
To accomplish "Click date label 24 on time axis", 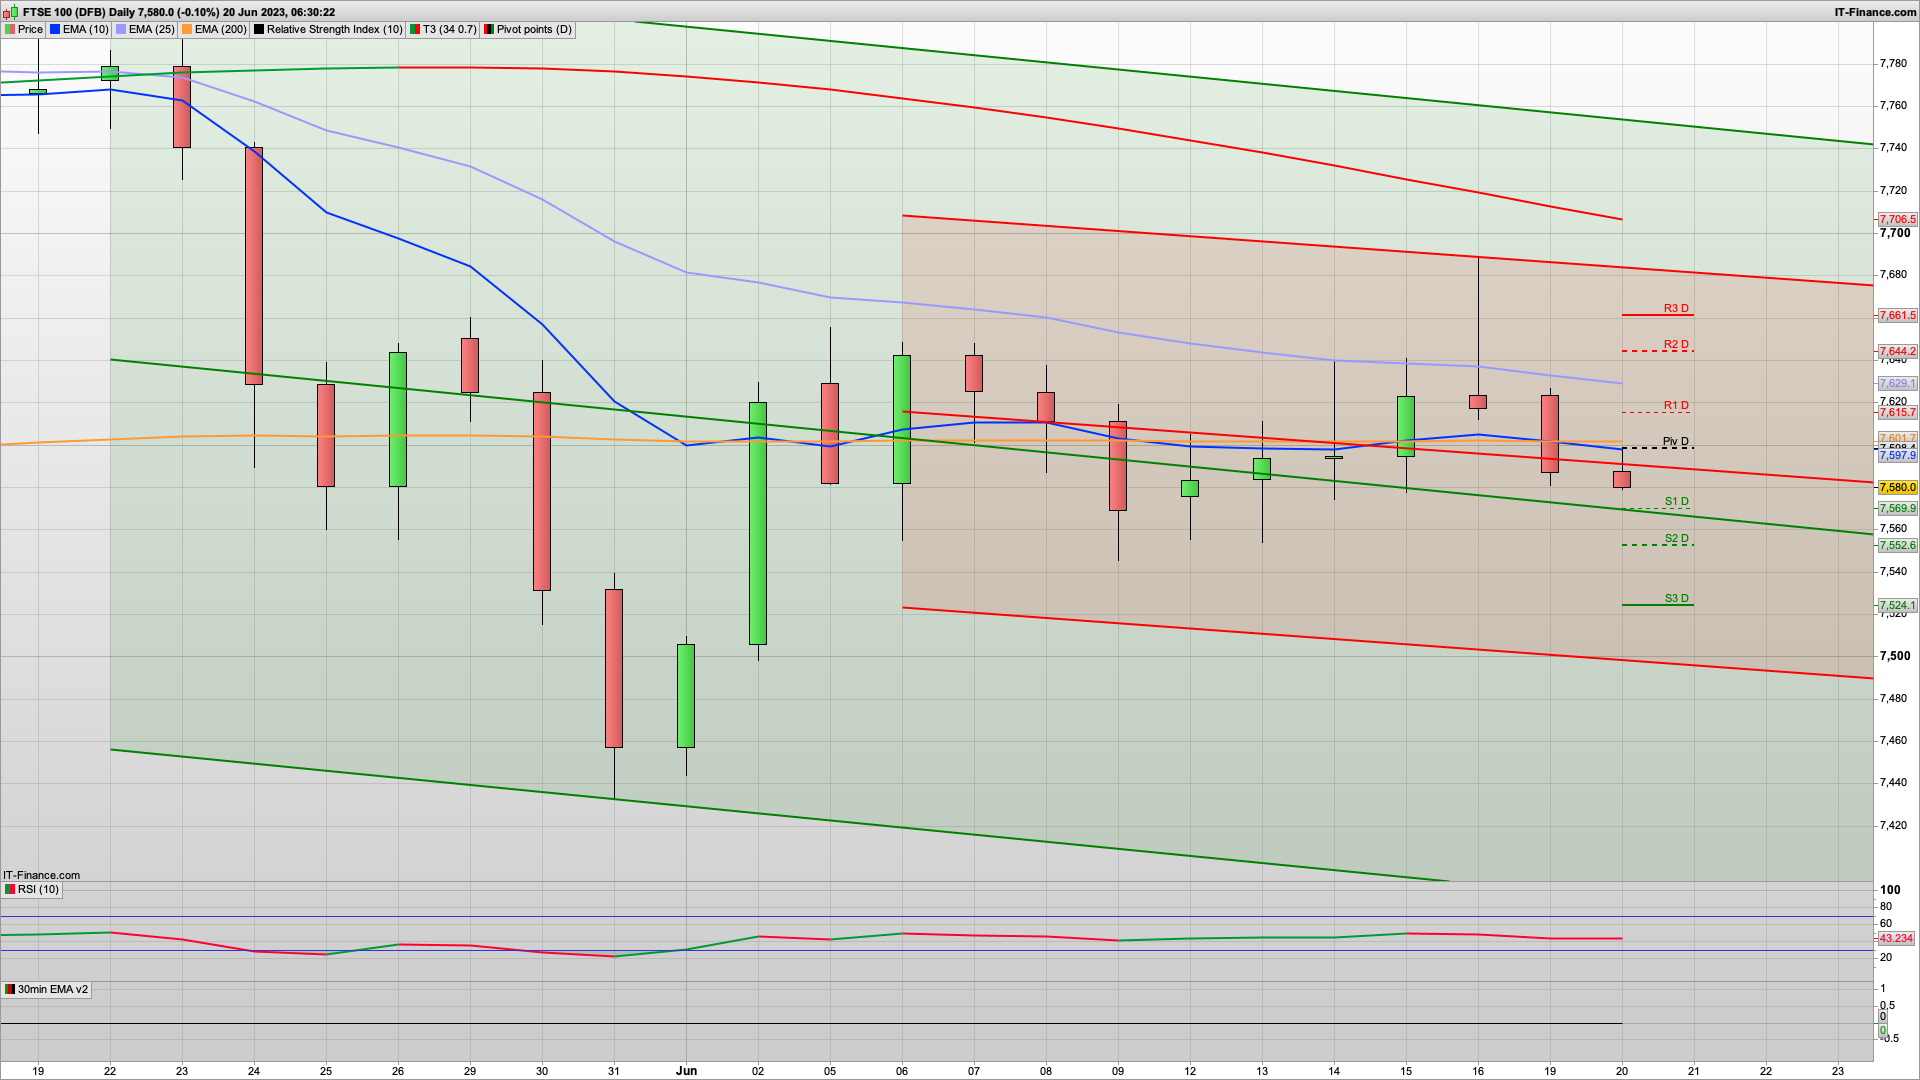I will (254, 1070).
